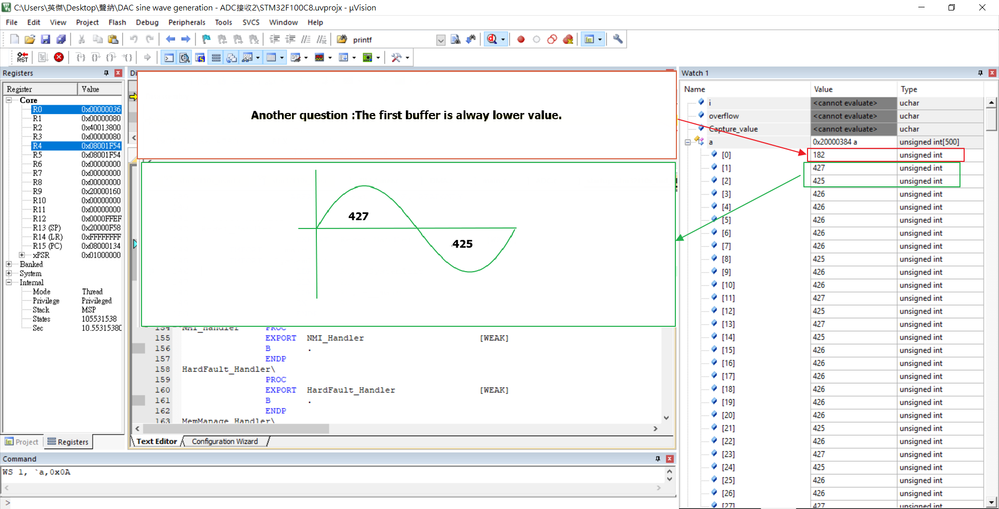Expand xPSR register node
The height and width of the screenshot is (509, 999).
click(22, 255)
